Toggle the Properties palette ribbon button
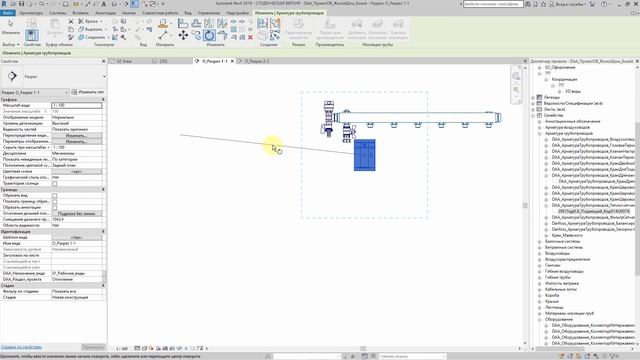 pyautogui.click(x=31, y=35)
